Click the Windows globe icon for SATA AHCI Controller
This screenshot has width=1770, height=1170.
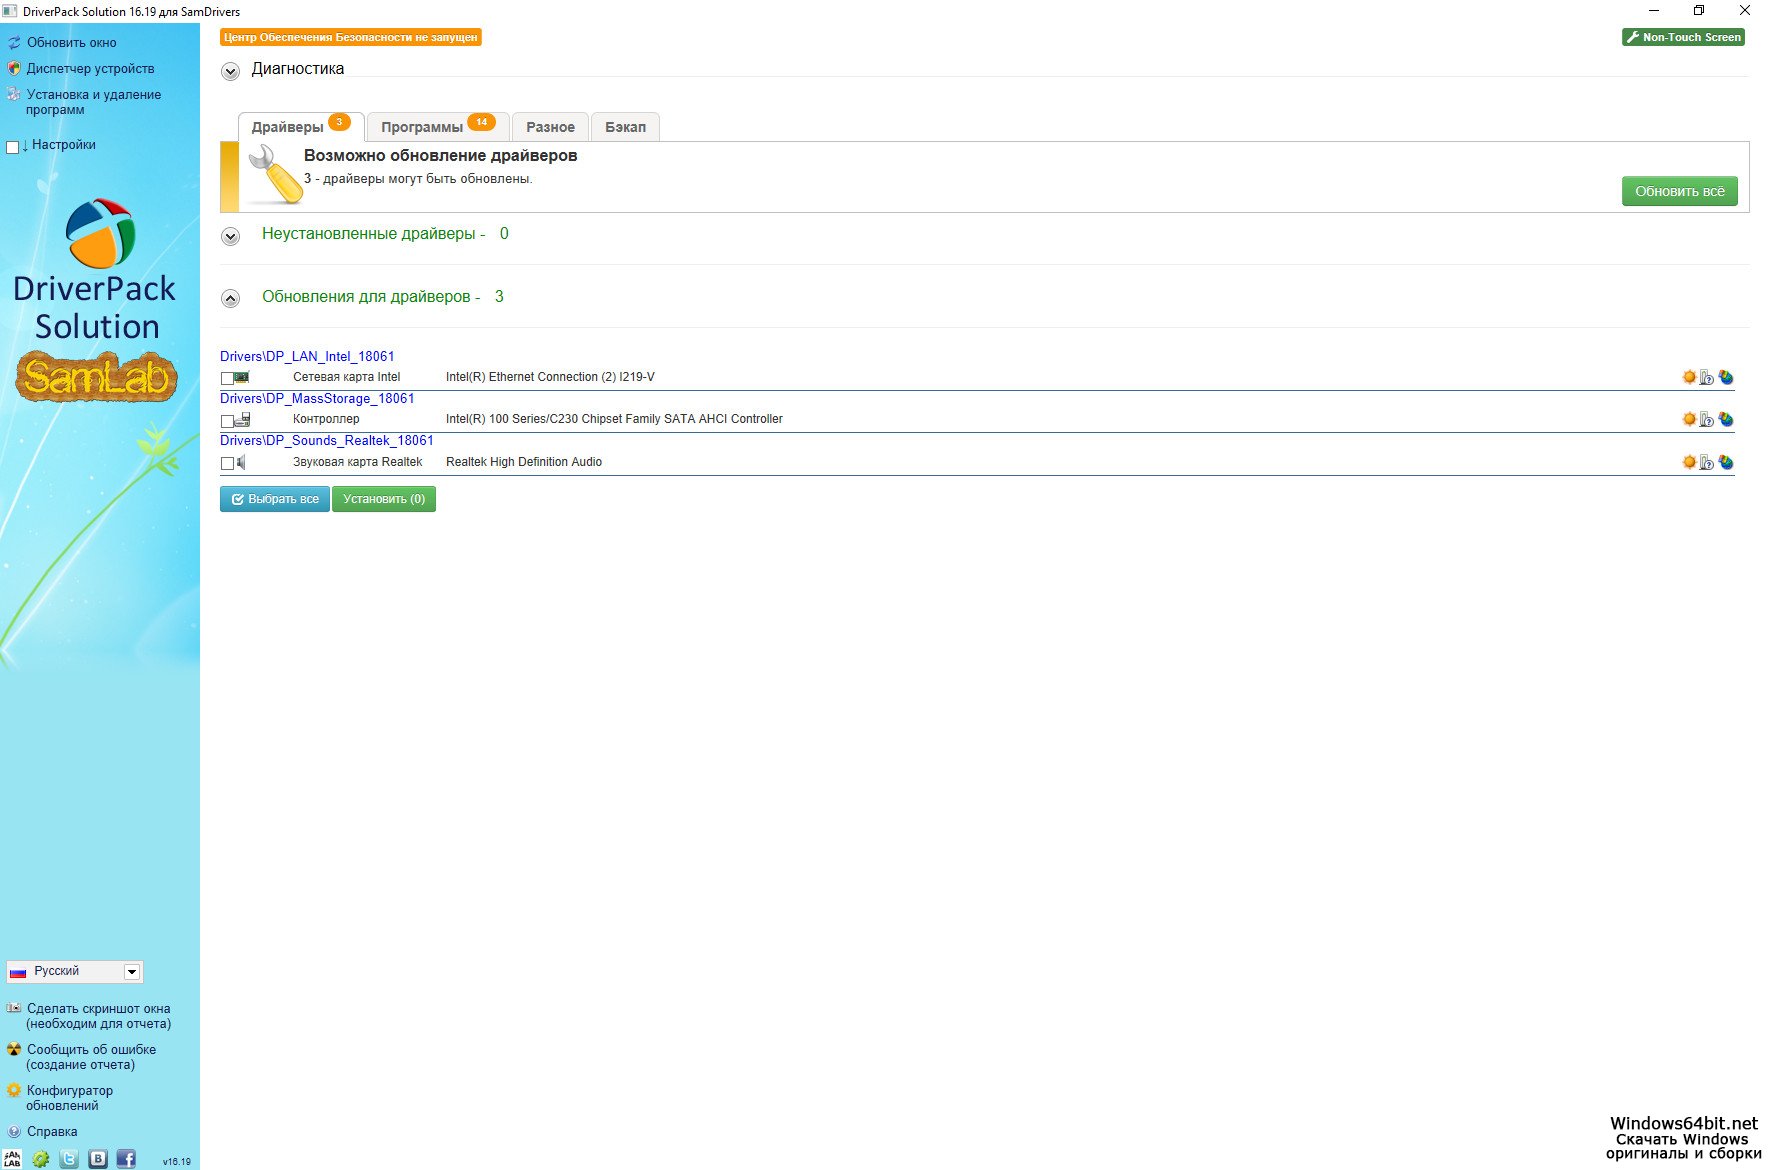[1725, 419]
